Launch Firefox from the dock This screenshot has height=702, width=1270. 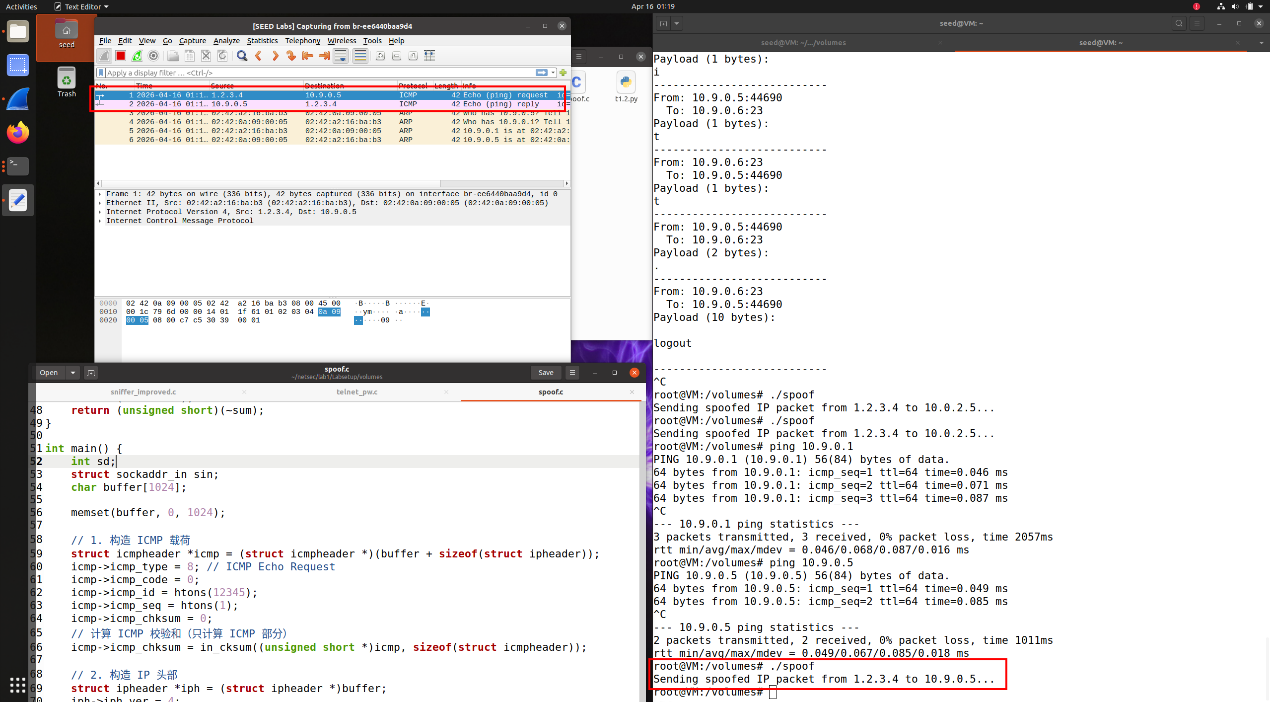17,132
